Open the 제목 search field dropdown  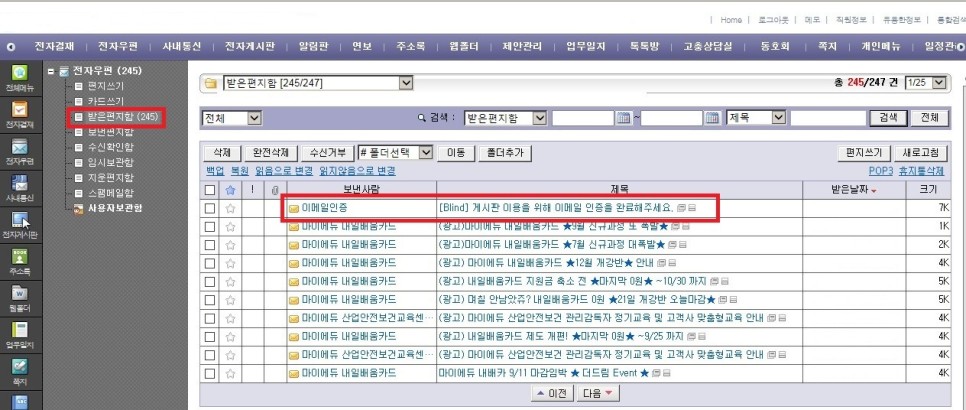click(x=757, y=118)
